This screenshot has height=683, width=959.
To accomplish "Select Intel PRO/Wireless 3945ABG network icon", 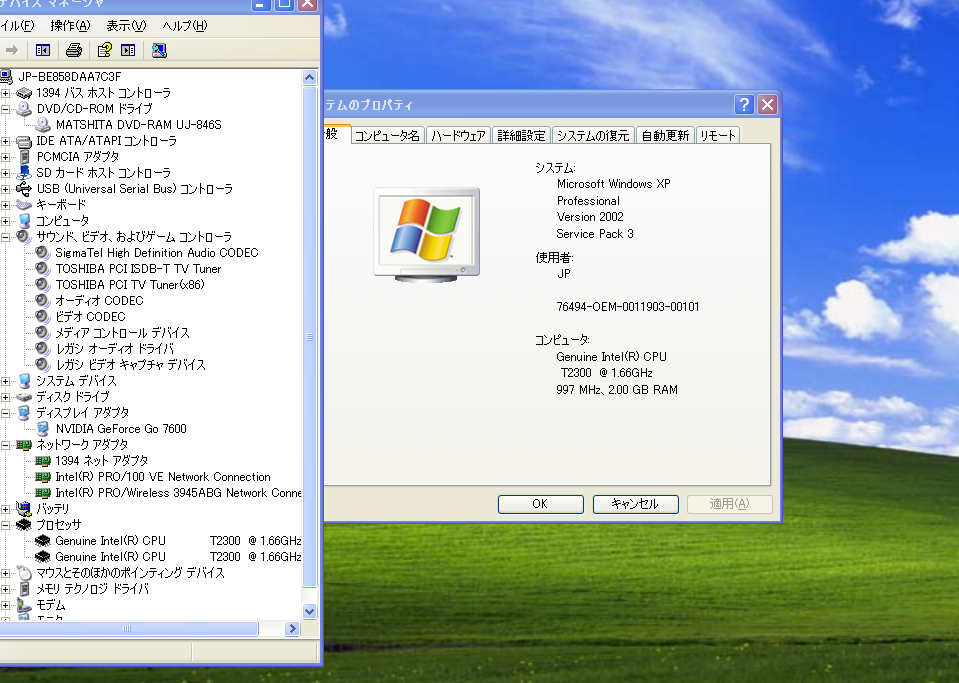I will click(x=43, y=493).
